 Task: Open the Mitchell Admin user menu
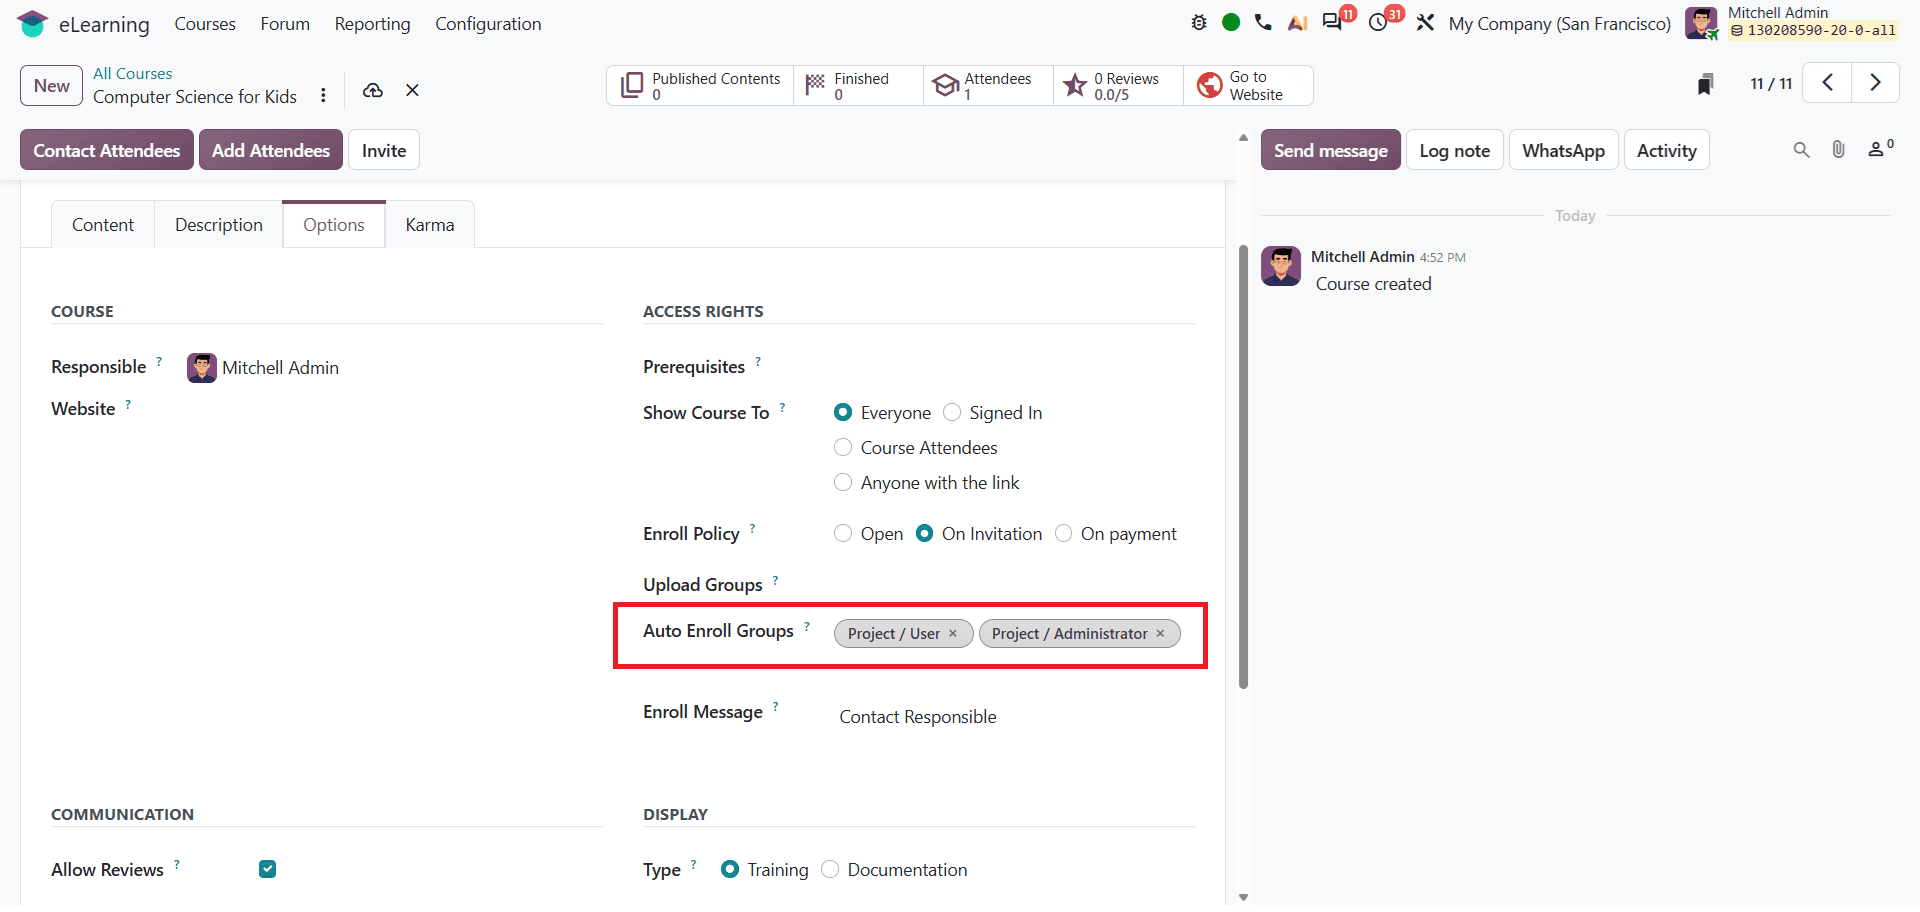(x=1792, y=22)
